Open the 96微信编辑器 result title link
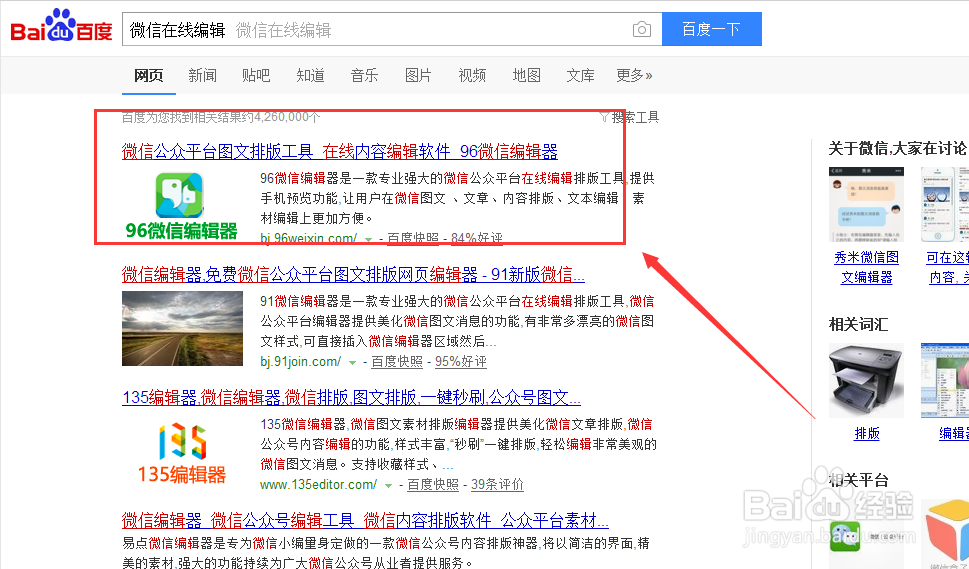Viewport: 969px width, 569px height. point(340,151)
